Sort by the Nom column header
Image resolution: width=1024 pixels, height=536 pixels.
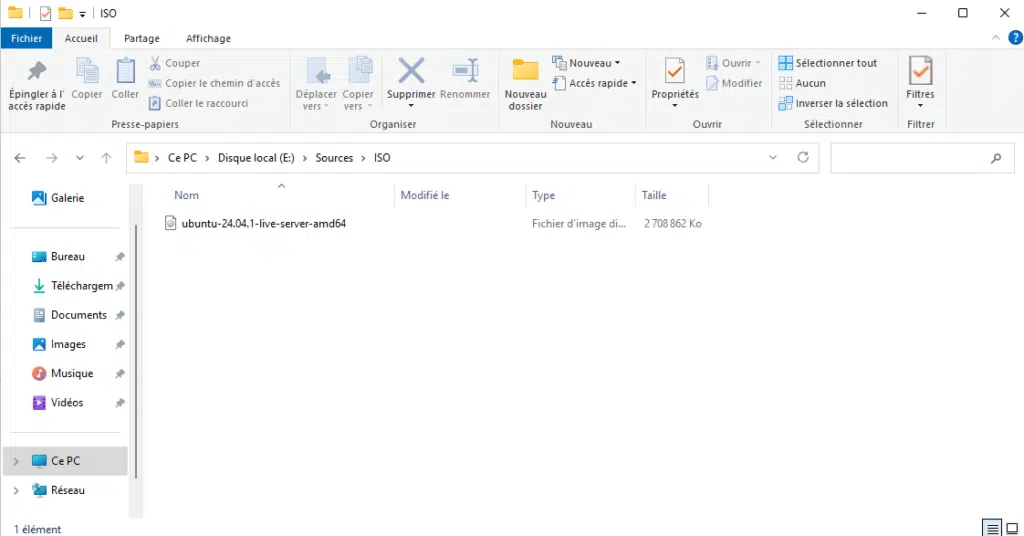click(x=186, y=195)
